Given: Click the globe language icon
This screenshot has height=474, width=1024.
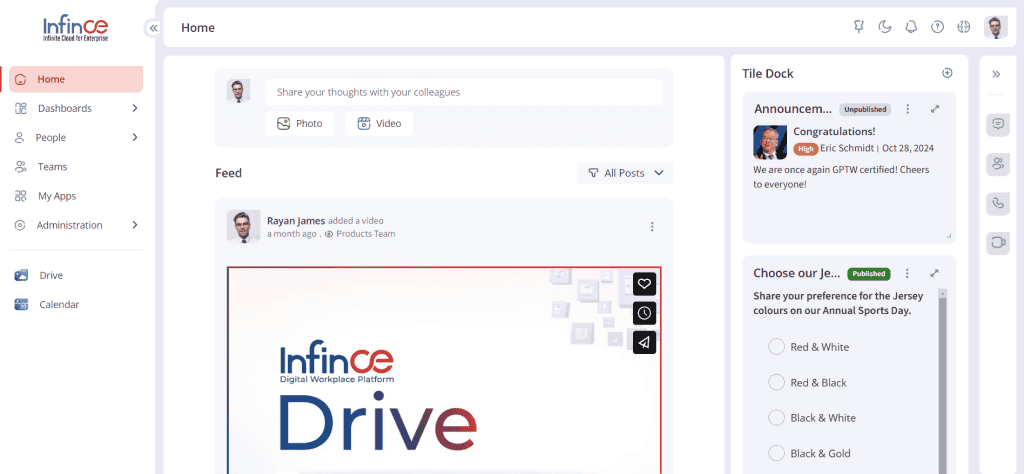Looking at the screenshot, I should click(963, 27).
